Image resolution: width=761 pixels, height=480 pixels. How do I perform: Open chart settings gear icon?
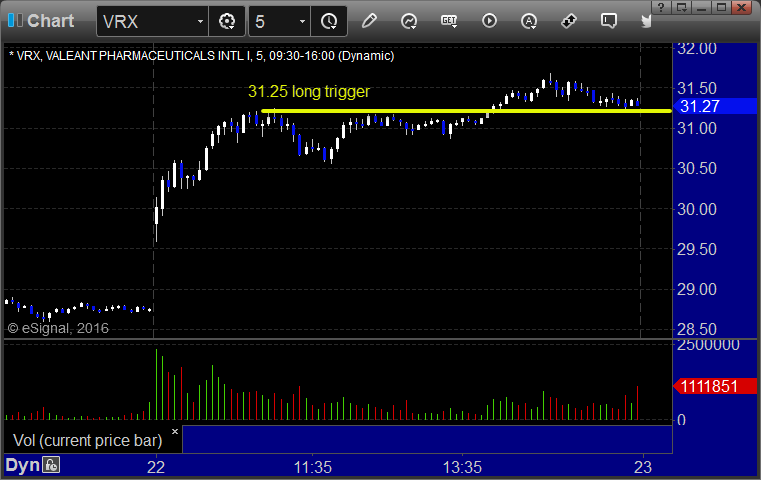(227, 21)
